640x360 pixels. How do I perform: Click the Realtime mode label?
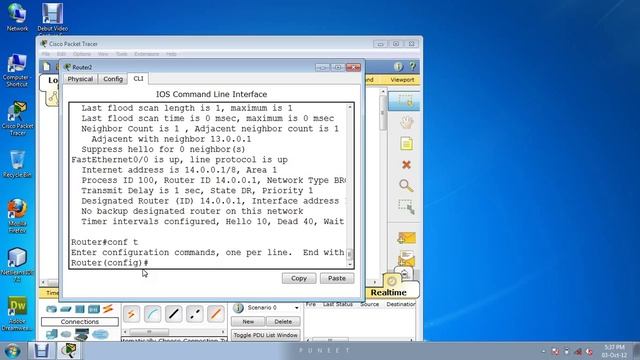click(388, 292)
